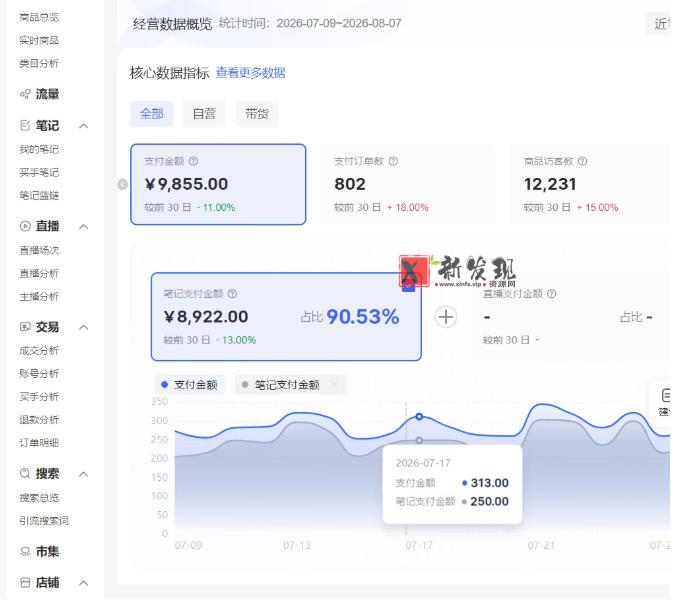
Task: Click the help icon beside 商品访客数
Action: (x=583, y=161)
